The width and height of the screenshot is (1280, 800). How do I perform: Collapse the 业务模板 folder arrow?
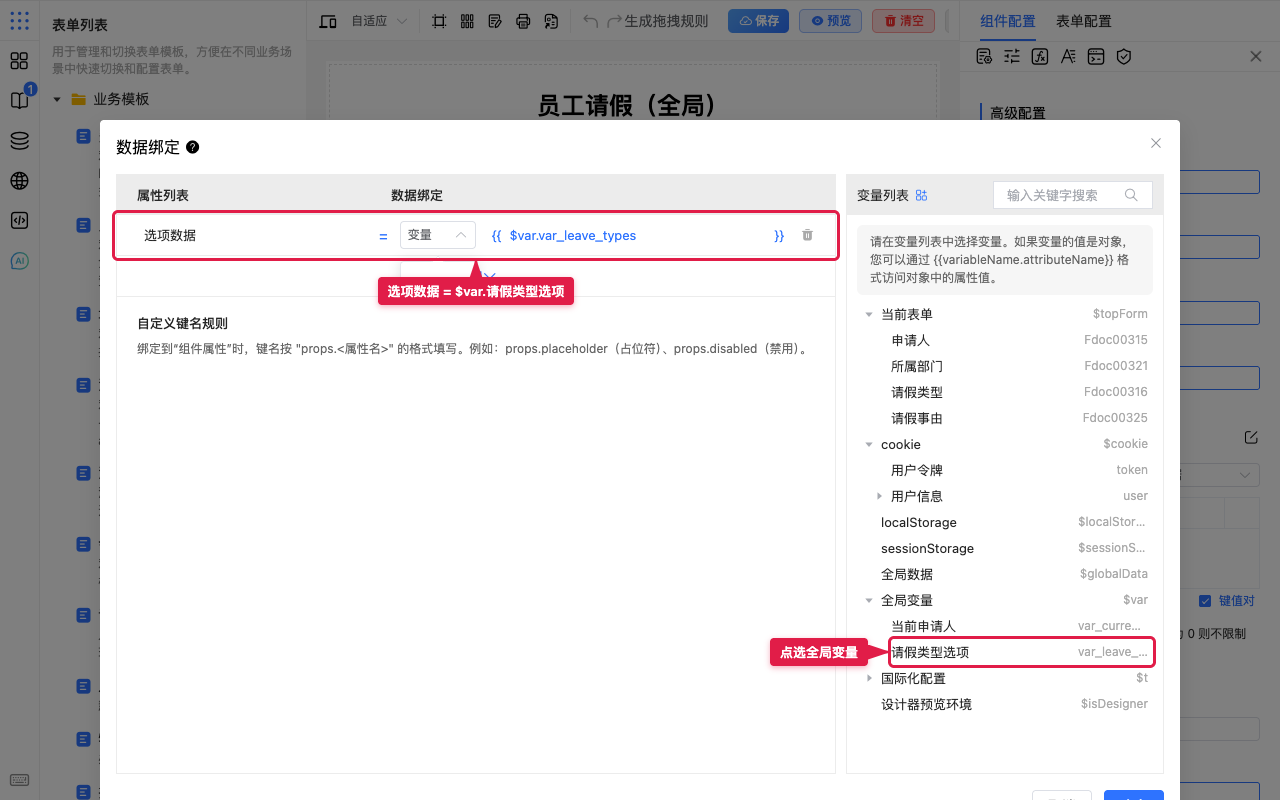click(x=57, y=99)
